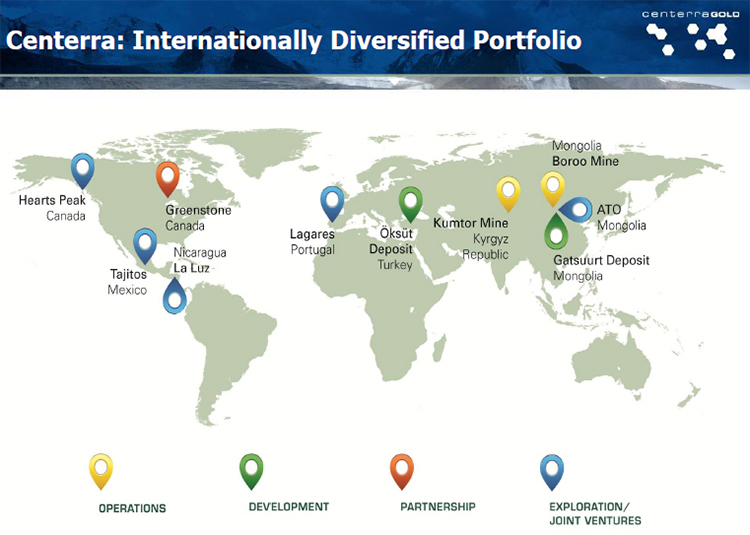This screenshot has height=535, width=750.
Task: Click the 'Lagares' label
Action: (x=312, y=234)
